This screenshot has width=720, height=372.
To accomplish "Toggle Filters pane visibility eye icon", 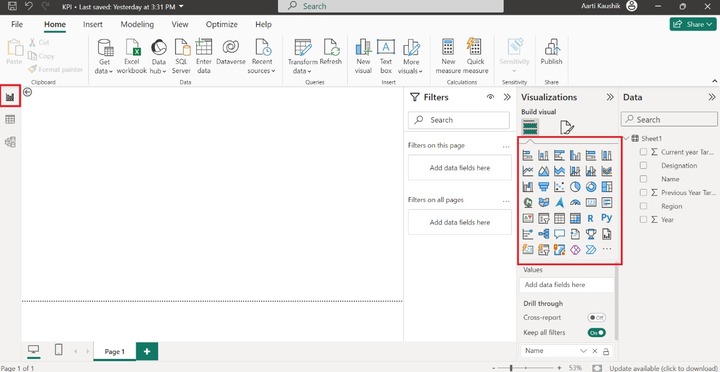I will click(490, 97).
